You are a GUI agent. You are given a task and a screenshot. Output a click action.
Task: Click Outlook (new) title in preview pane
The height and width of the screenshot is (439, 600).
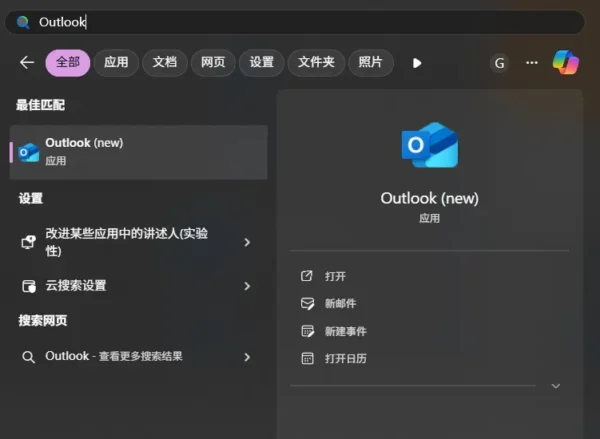(x=429, y=198)
